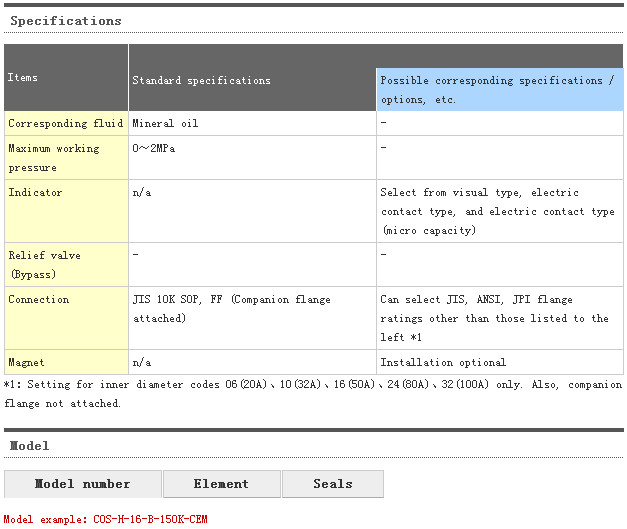
Task: Click the blue Possible corresponding specifications header
Action: coord(498,89)
